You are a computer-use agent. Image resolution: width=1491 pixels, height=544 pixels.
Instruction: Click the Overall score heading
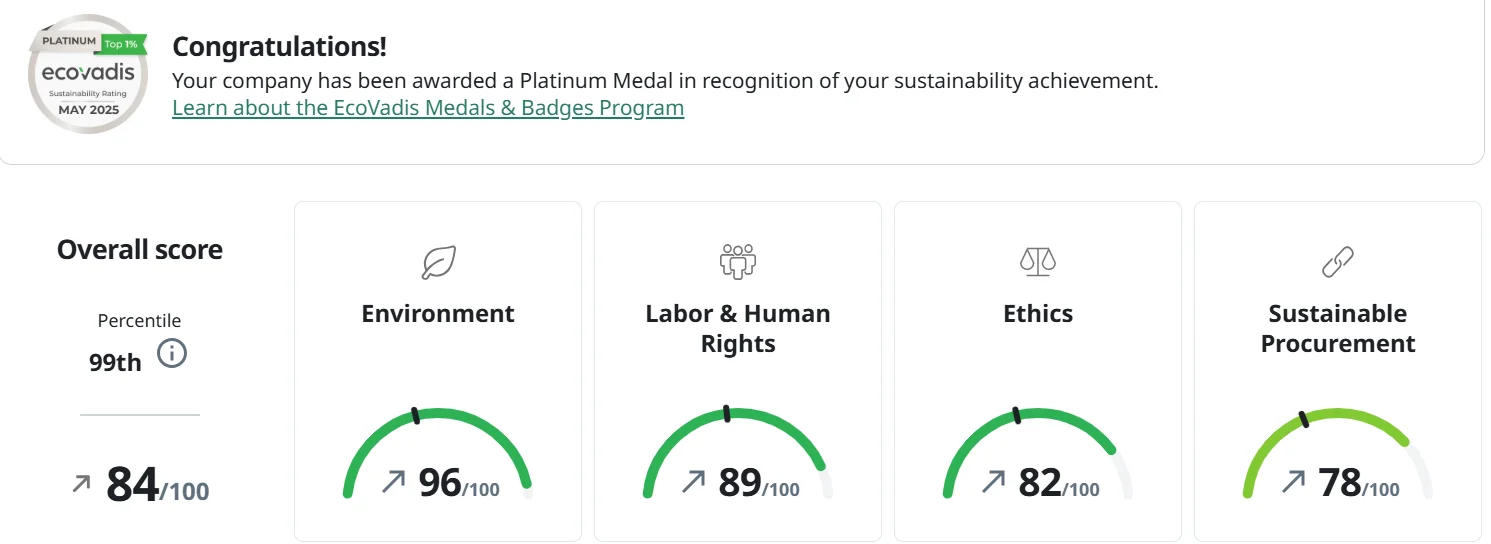[x=140, y=250]
